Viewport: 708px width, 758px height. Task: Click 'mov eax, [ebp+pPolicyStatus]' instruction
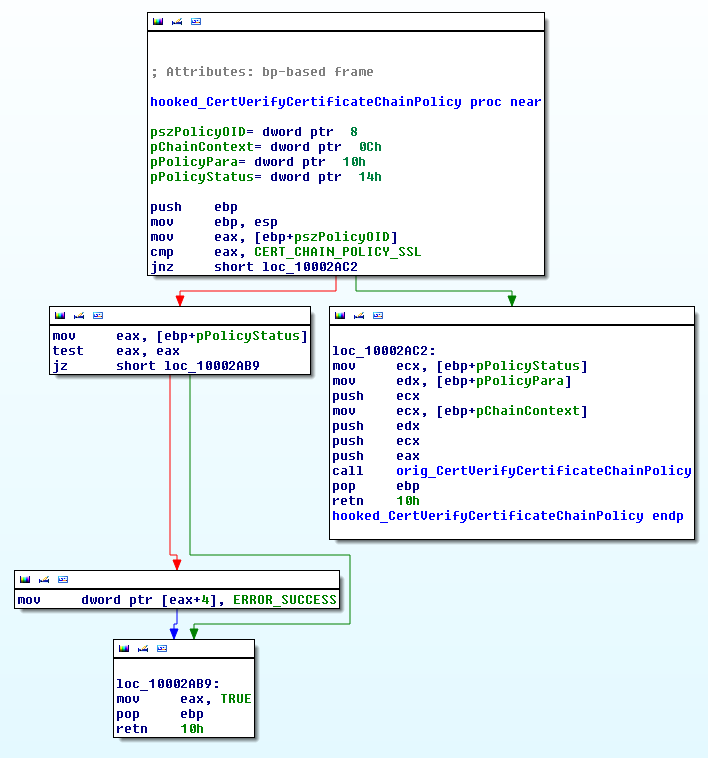click(180, 335)
